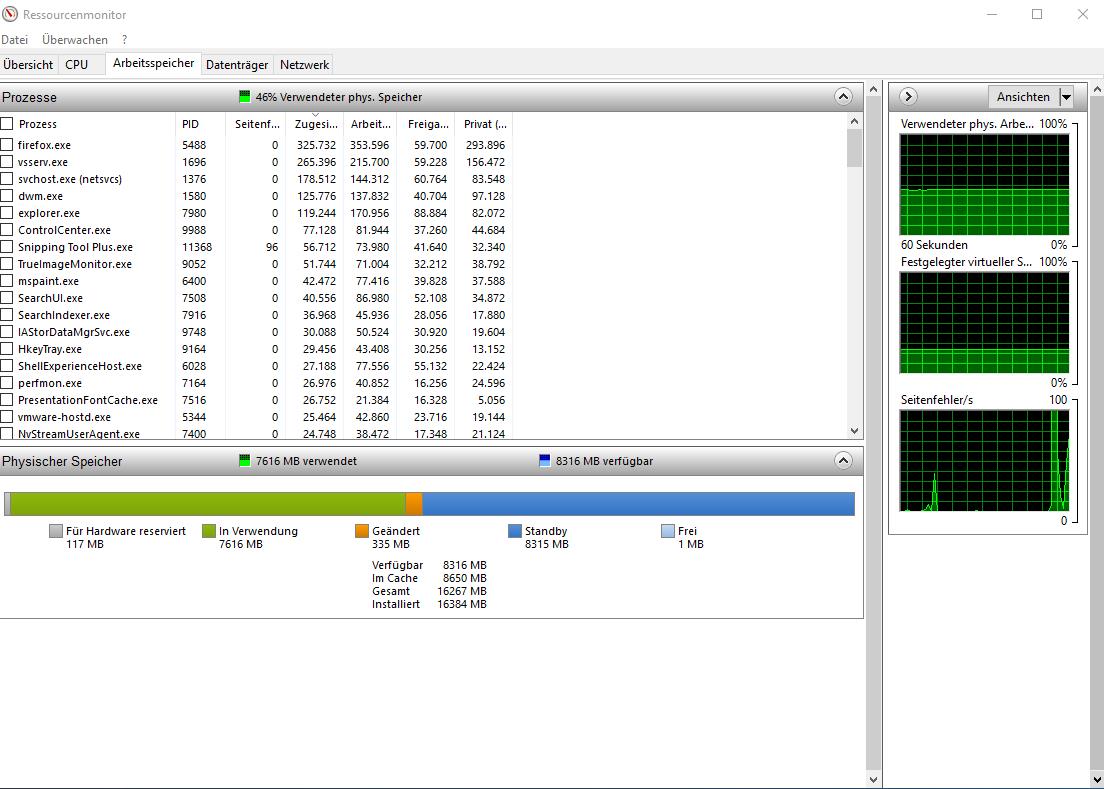
Task: Enable the dwm.exe checkbox
Action: pyautogui.click(x=7, y=196)
